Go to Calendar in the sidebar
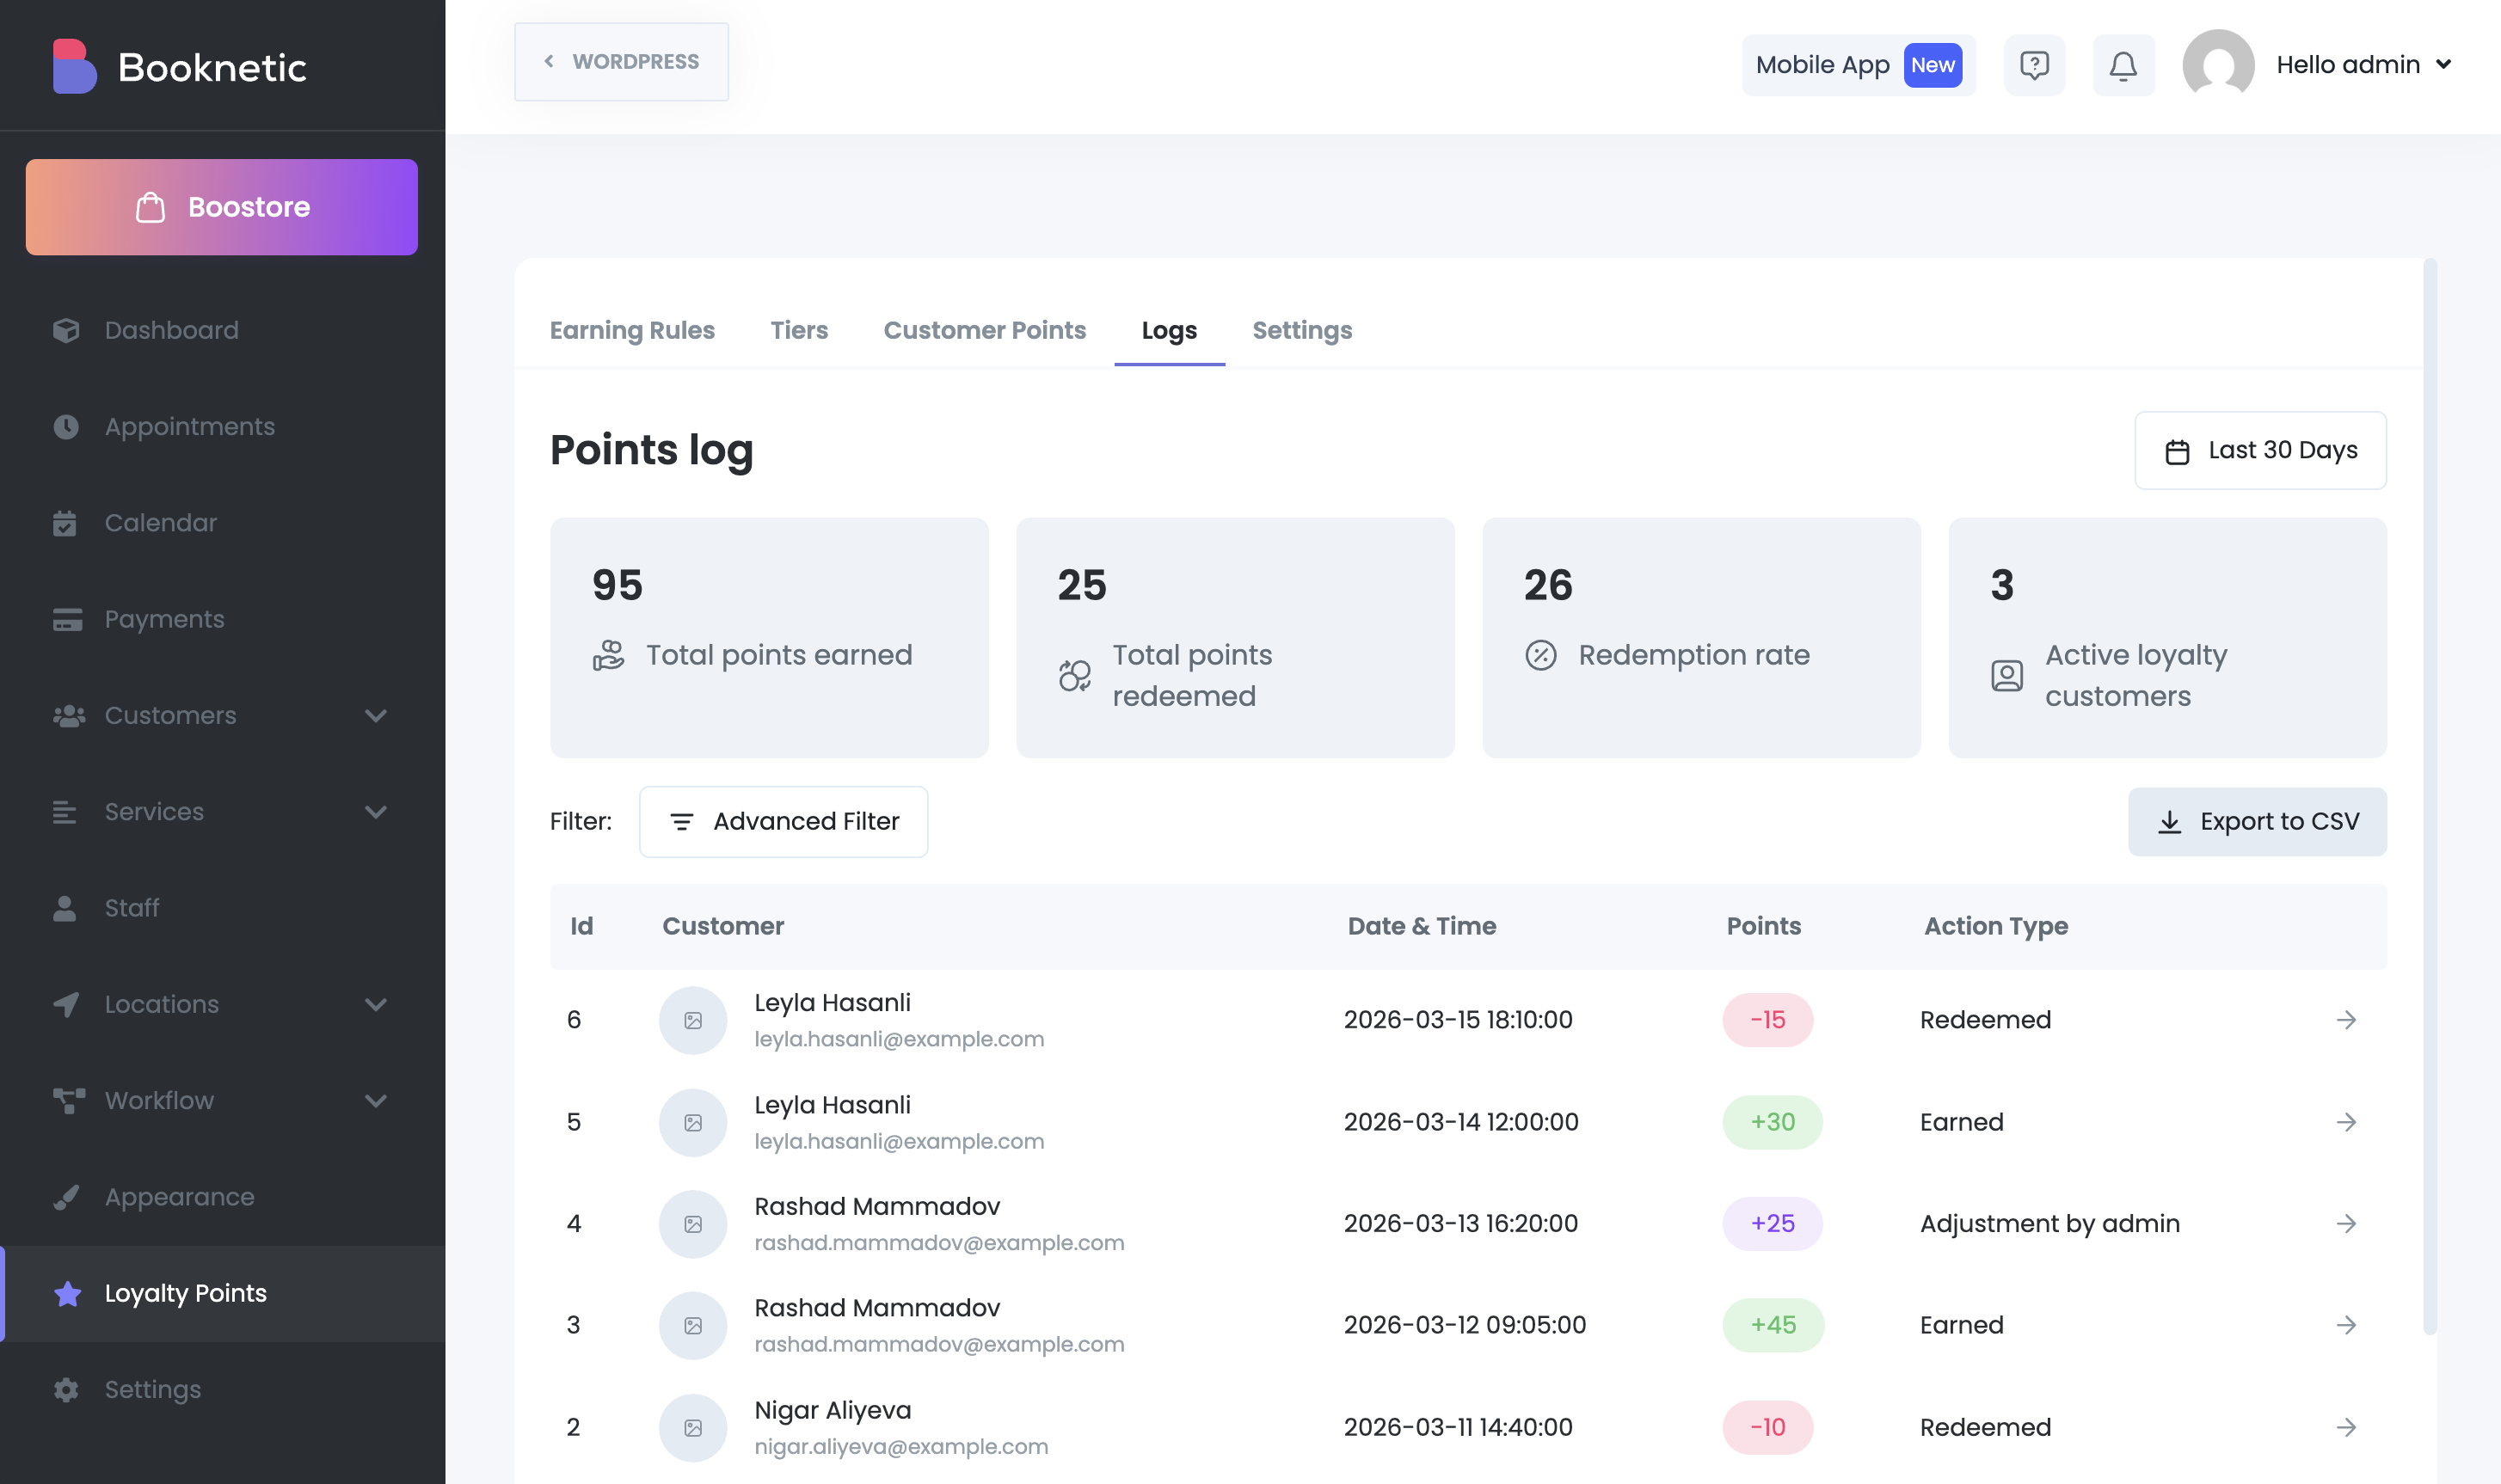 pos(160,523)
